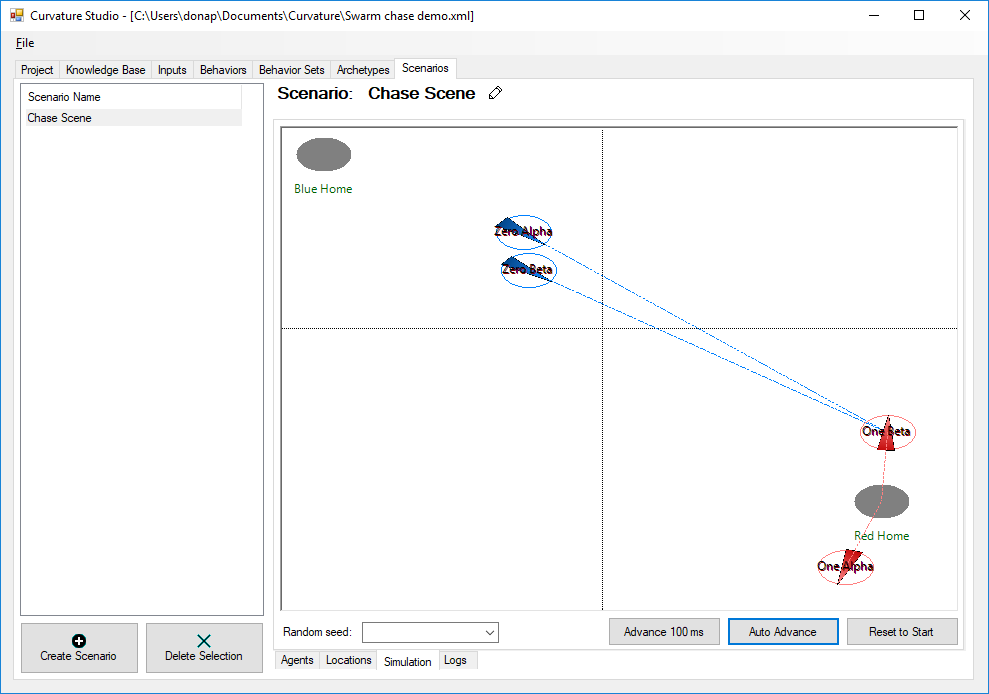Minimize the Curvature Studio window
The height and width of the screenshot is (694, 989).
click(x=874, y=15)
